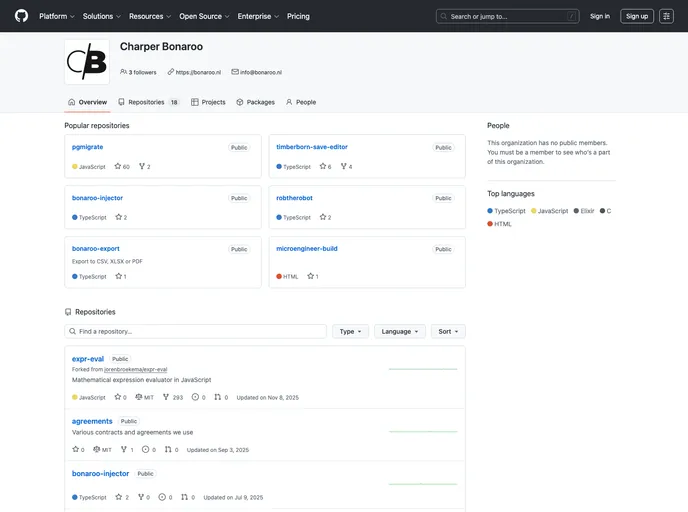Open the appearance settings icon in header
The image size is (688, 512).
tap(666, 16)
